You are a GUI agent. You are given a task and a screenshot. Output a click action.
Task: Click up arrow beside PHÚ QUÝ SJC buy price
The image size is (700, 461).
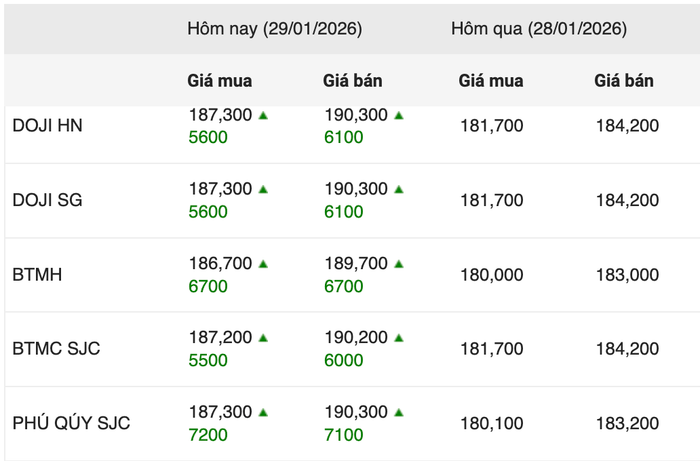(x=263, y=412)
